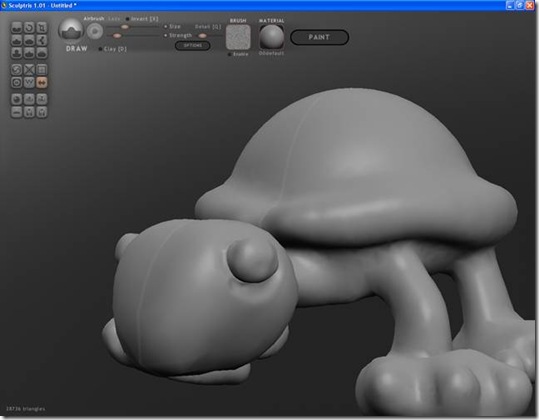Maximize the Sculptris window
Viewport: 539px width, 420px height.
pyautogui.click(x=520, y=5)
